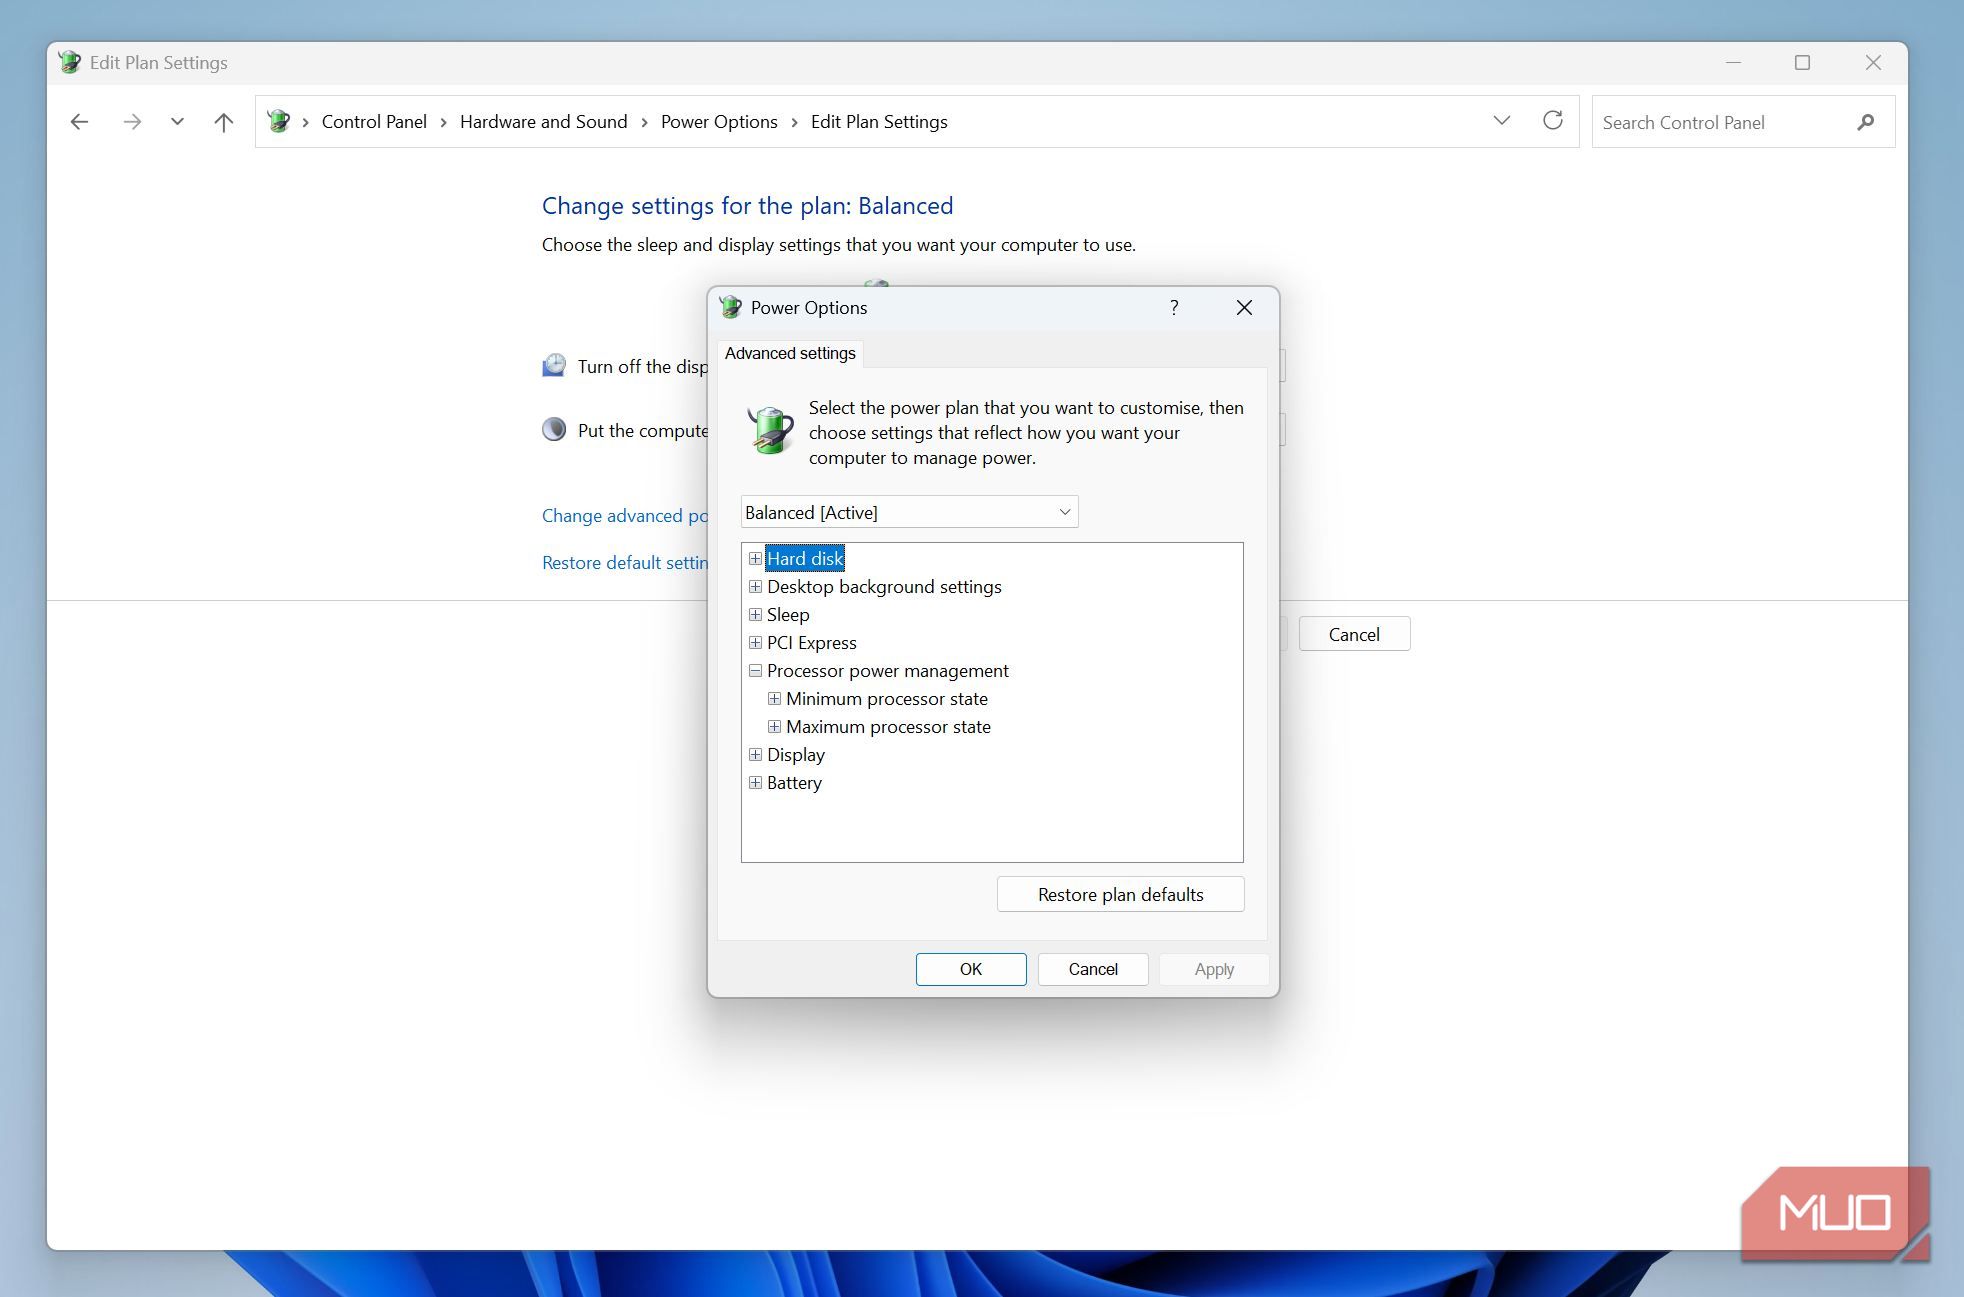Expand Maximum processor state

click(774, 727)
